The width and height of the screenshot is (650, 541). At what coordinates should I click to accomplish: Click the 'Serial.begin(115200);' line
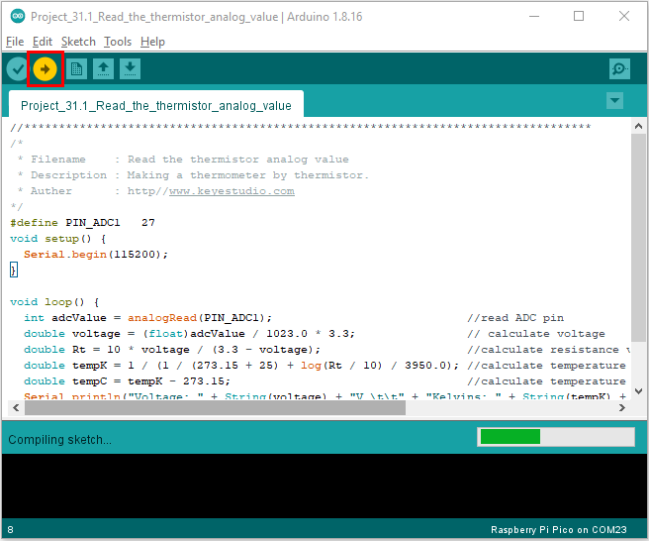[96, 255]
